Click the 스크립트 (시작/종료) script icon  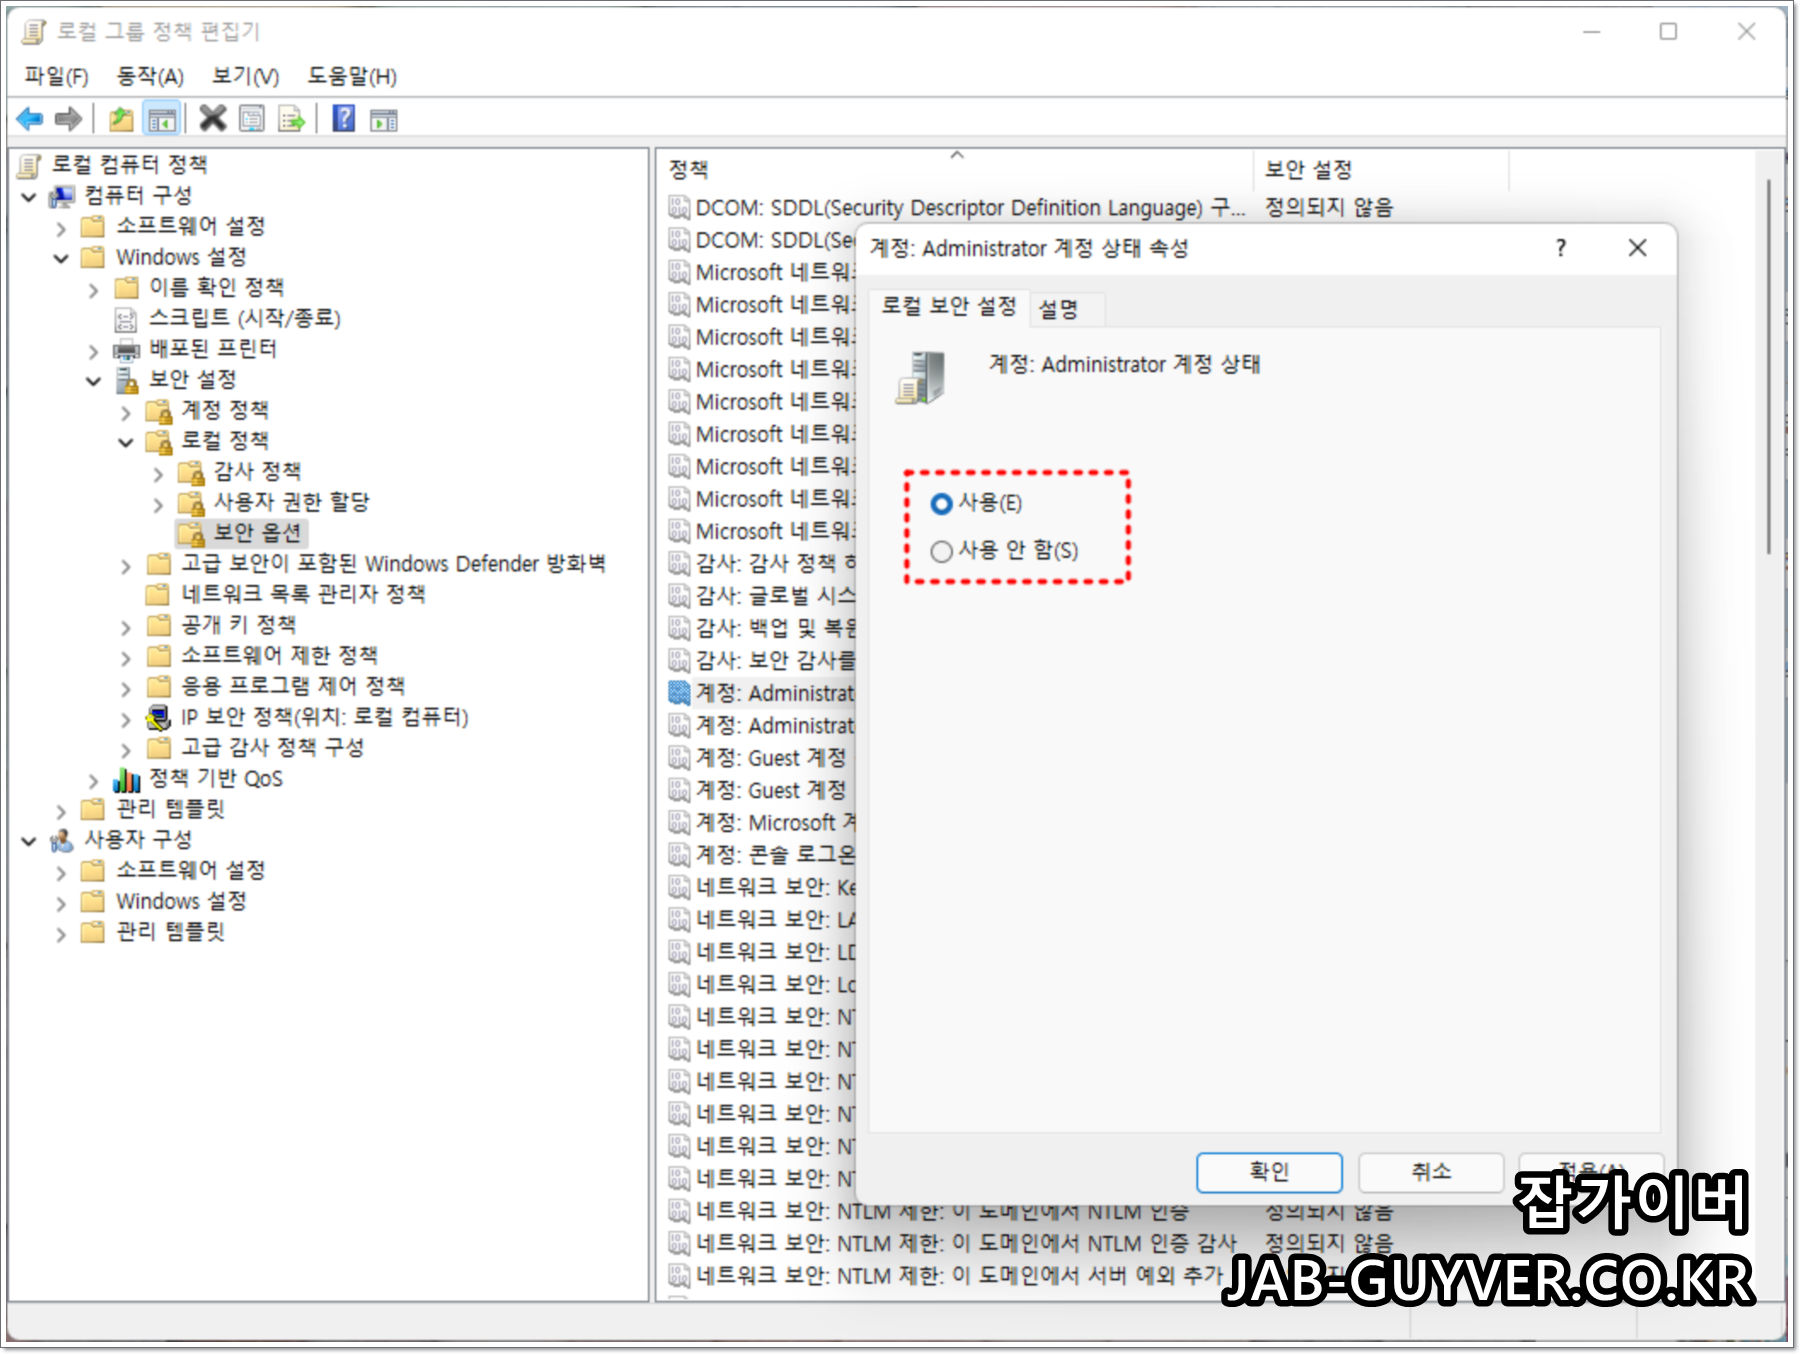tap(126, 319)
